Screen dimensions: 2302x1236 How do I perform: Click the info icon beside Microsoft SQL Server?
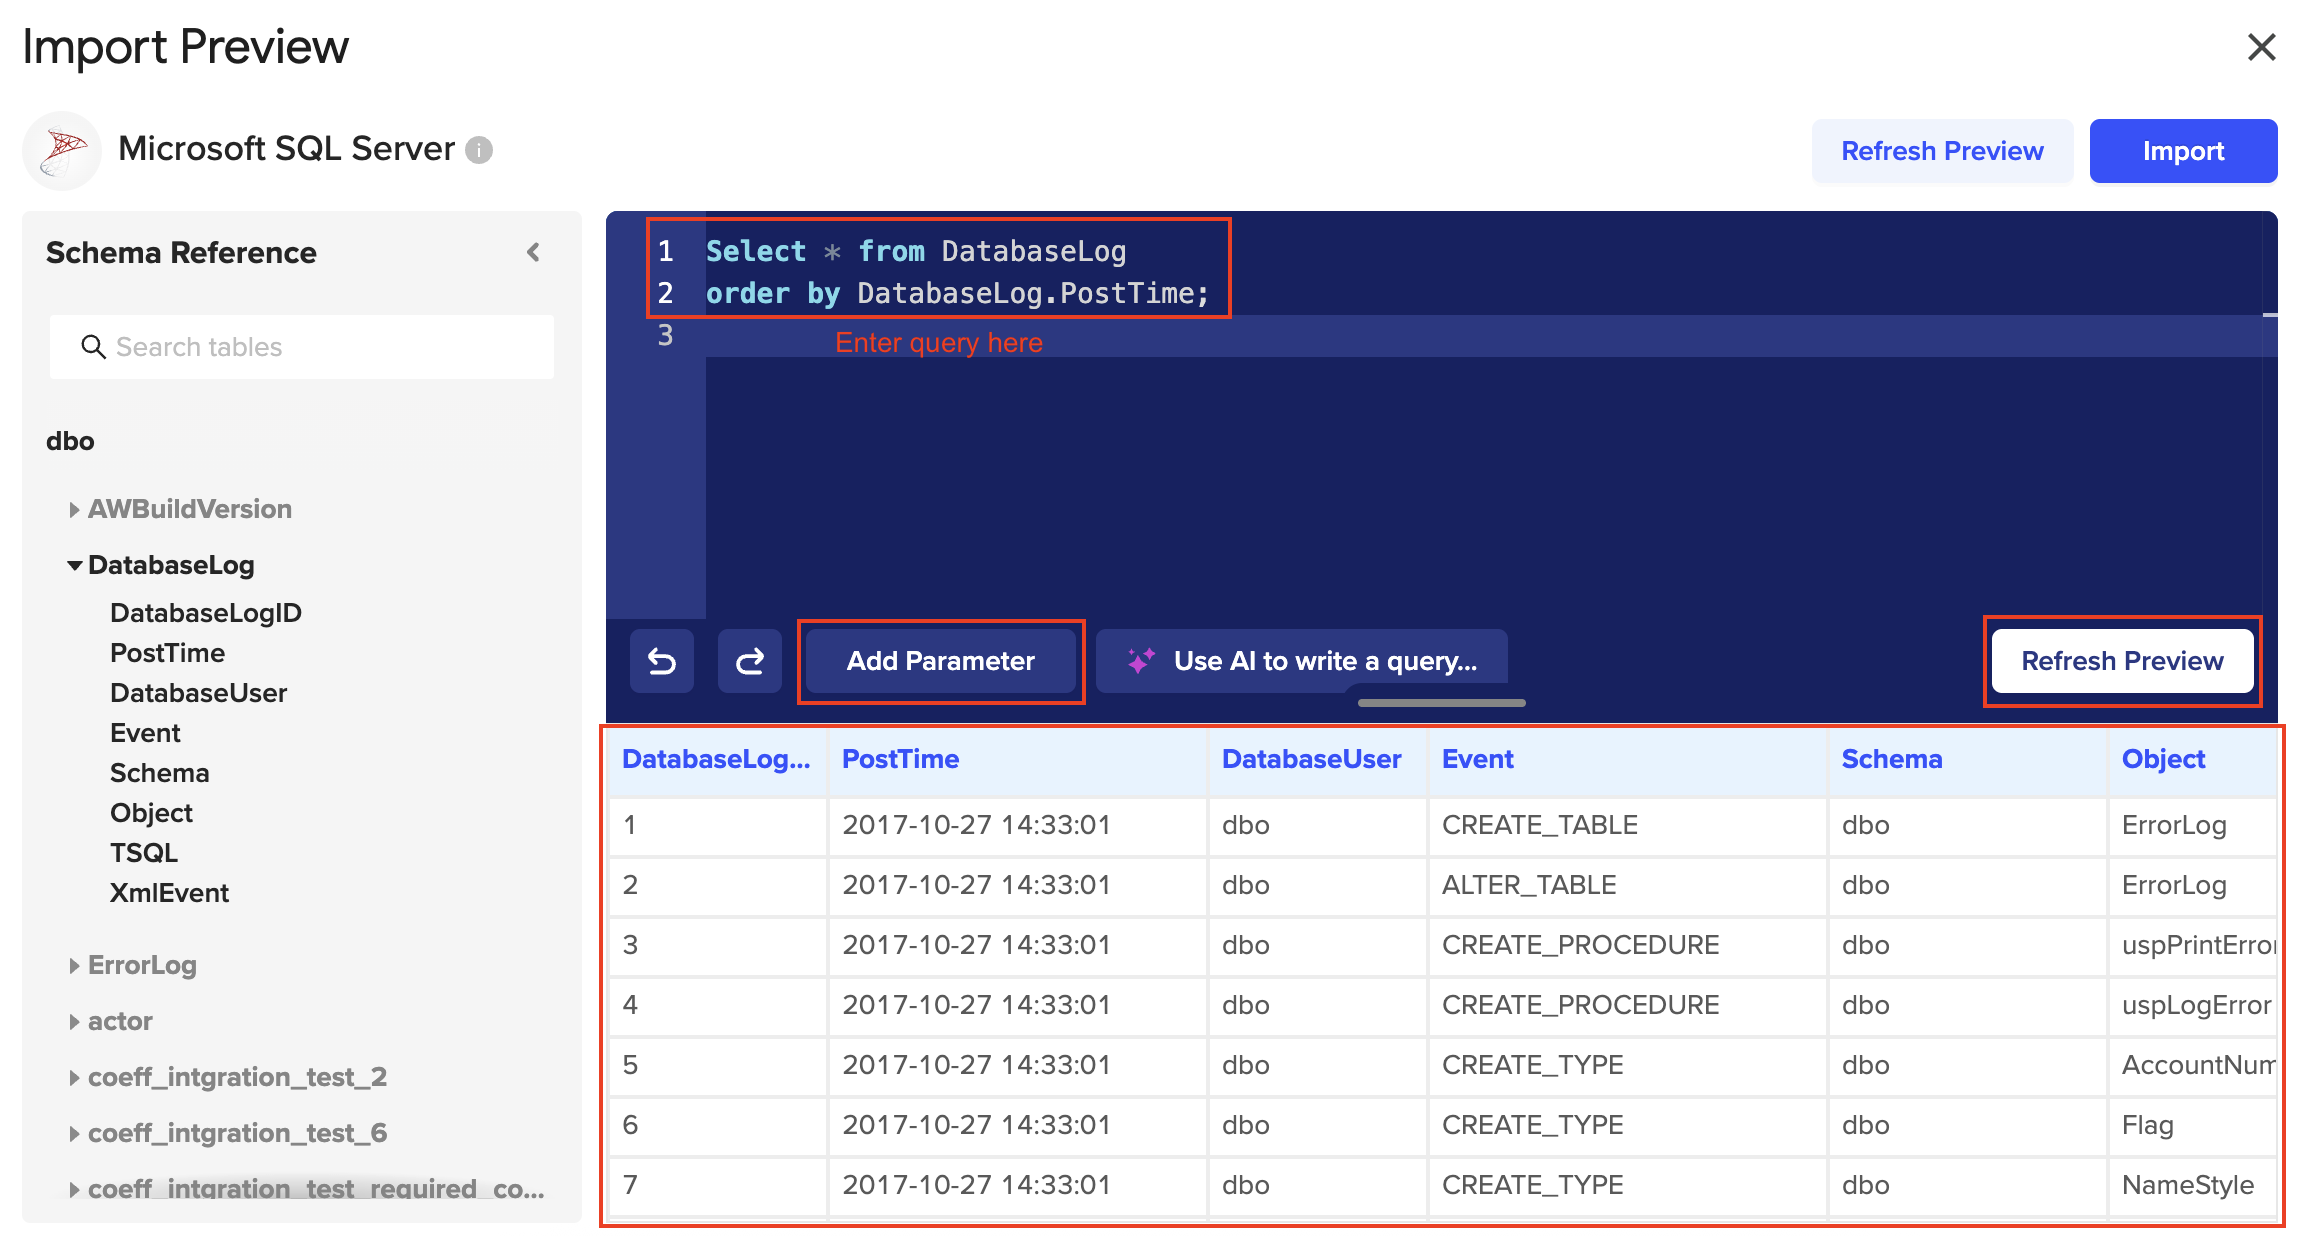click(479, 150)
